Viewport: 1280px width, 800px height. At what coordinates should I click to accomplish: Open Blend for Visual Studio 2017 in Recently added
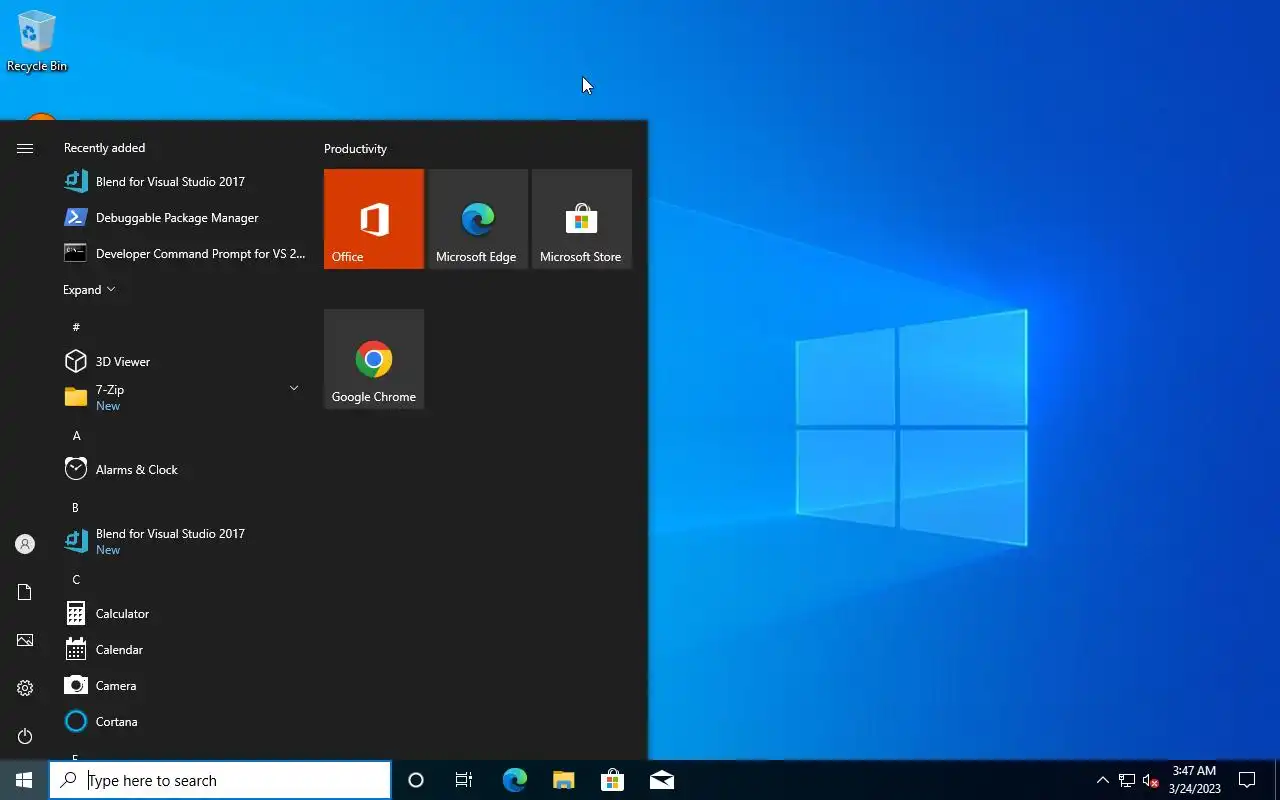185,181
